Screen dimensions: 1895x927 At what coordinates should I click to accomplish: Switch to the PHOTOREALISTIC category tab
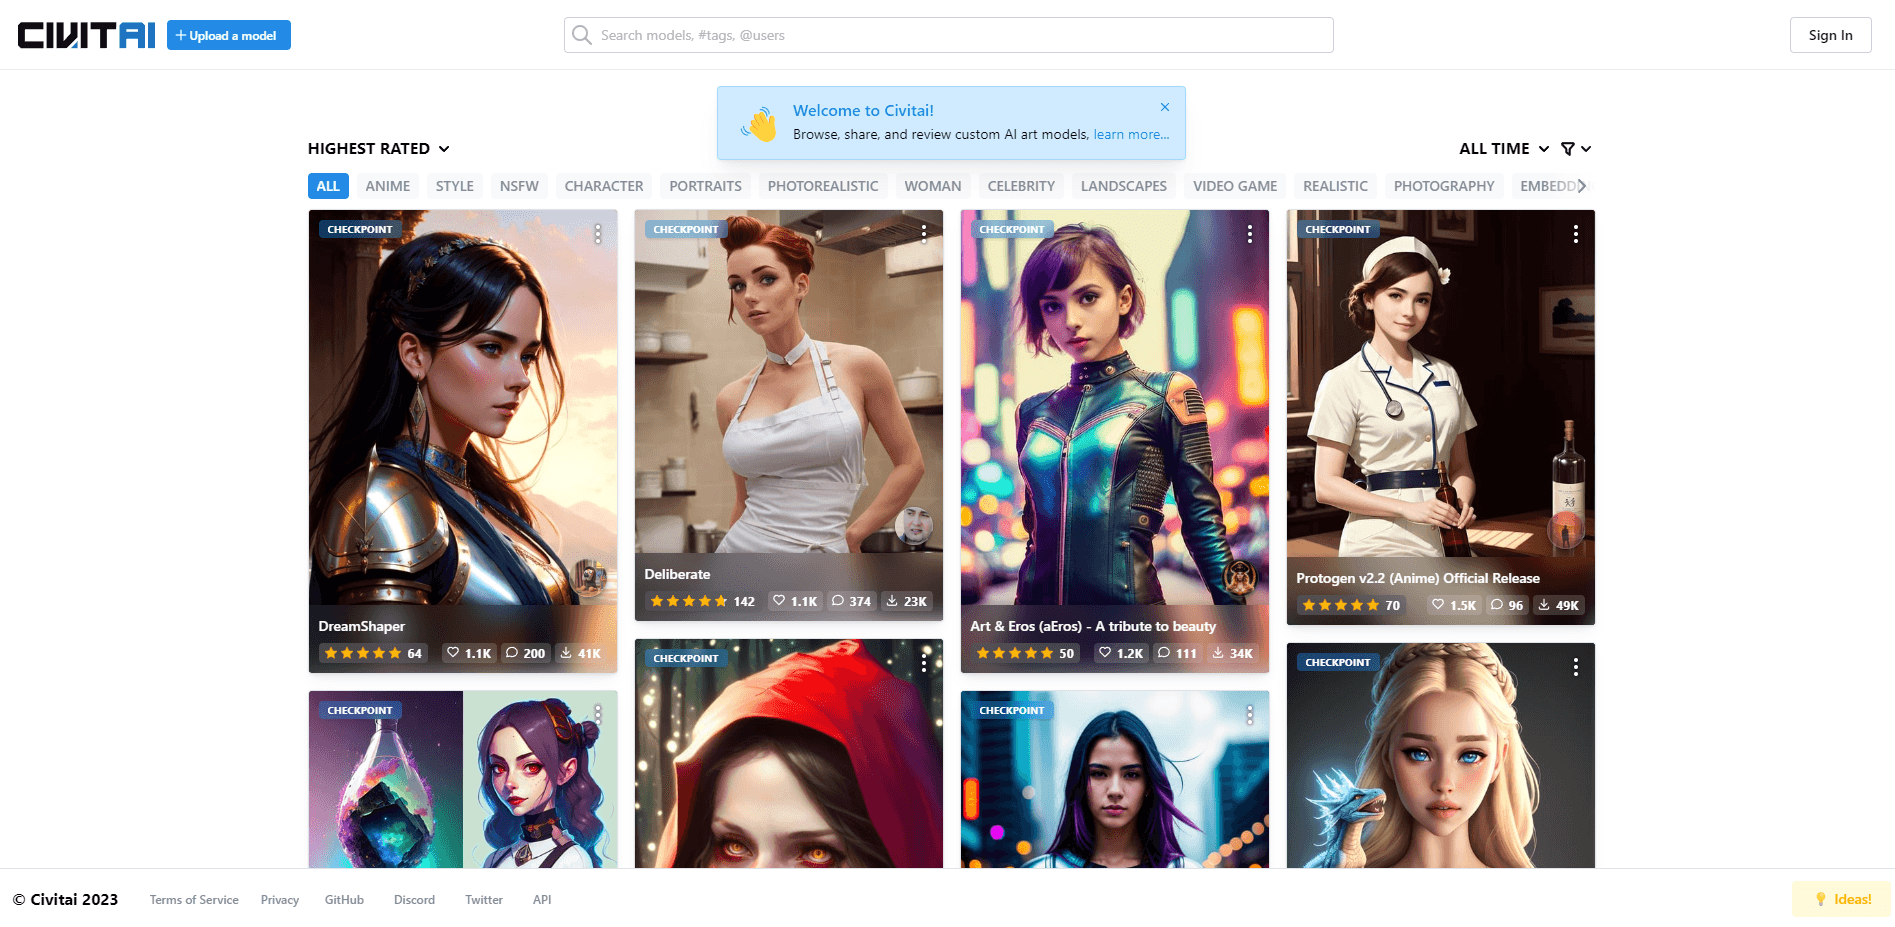click(822, 186)
